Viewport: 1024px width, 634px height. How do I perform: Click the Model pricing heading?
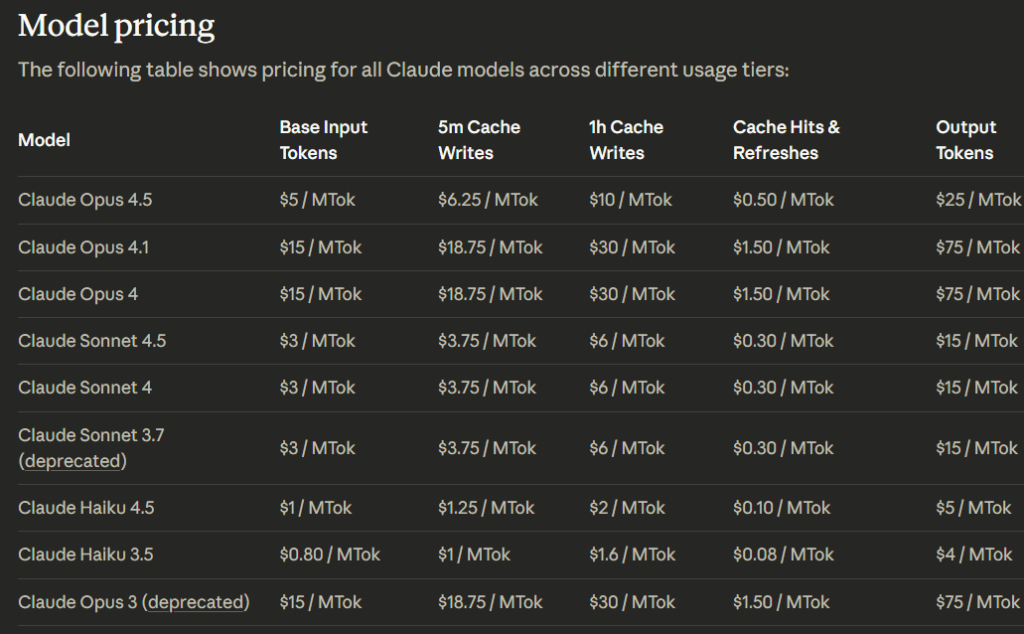(x=116, y=26)
